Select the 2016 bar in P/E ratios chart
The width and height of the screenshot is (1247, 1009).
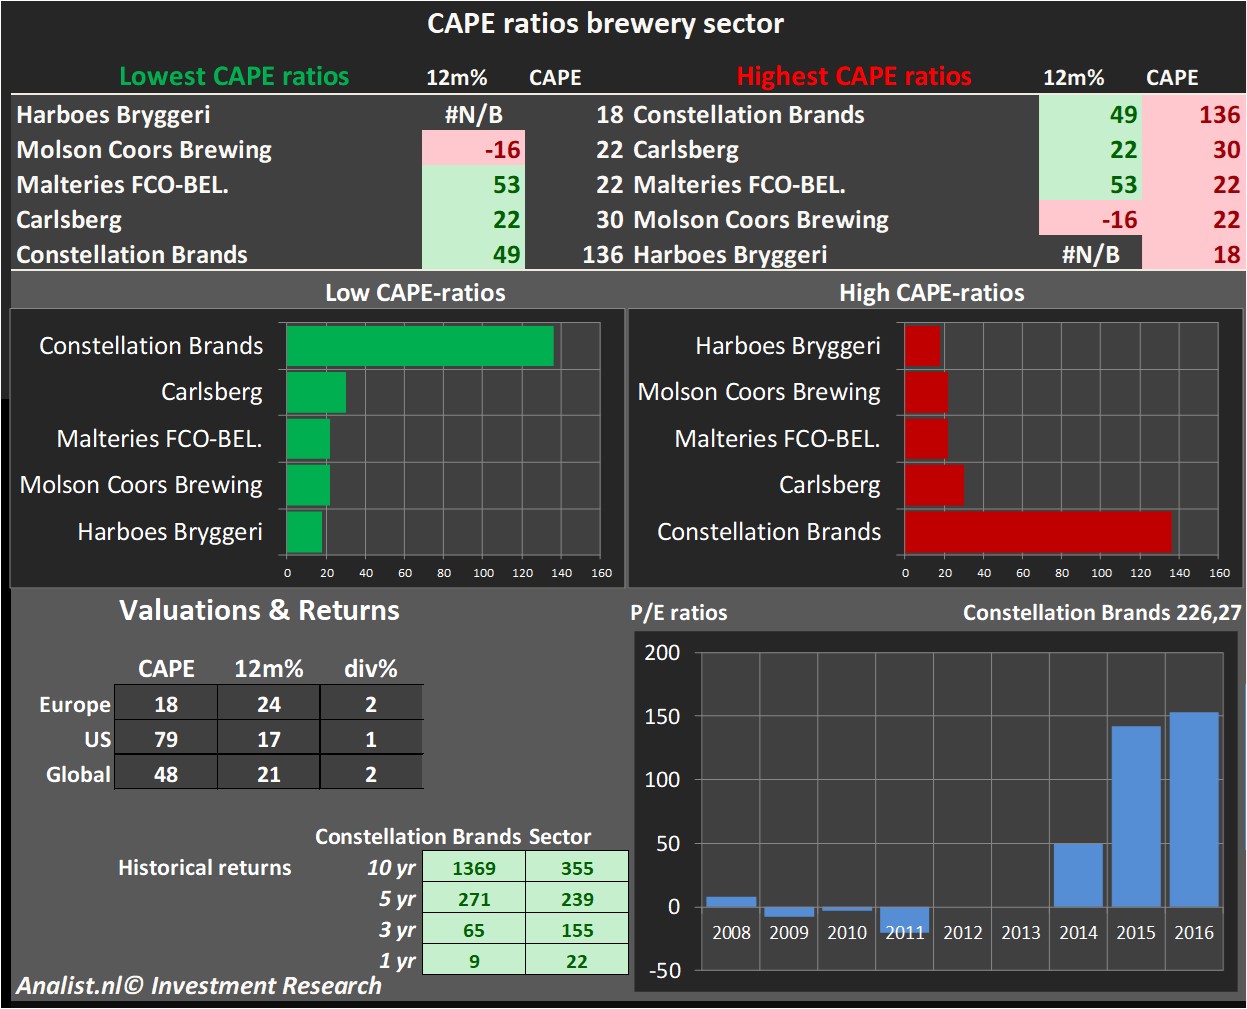coord(1193,809)
